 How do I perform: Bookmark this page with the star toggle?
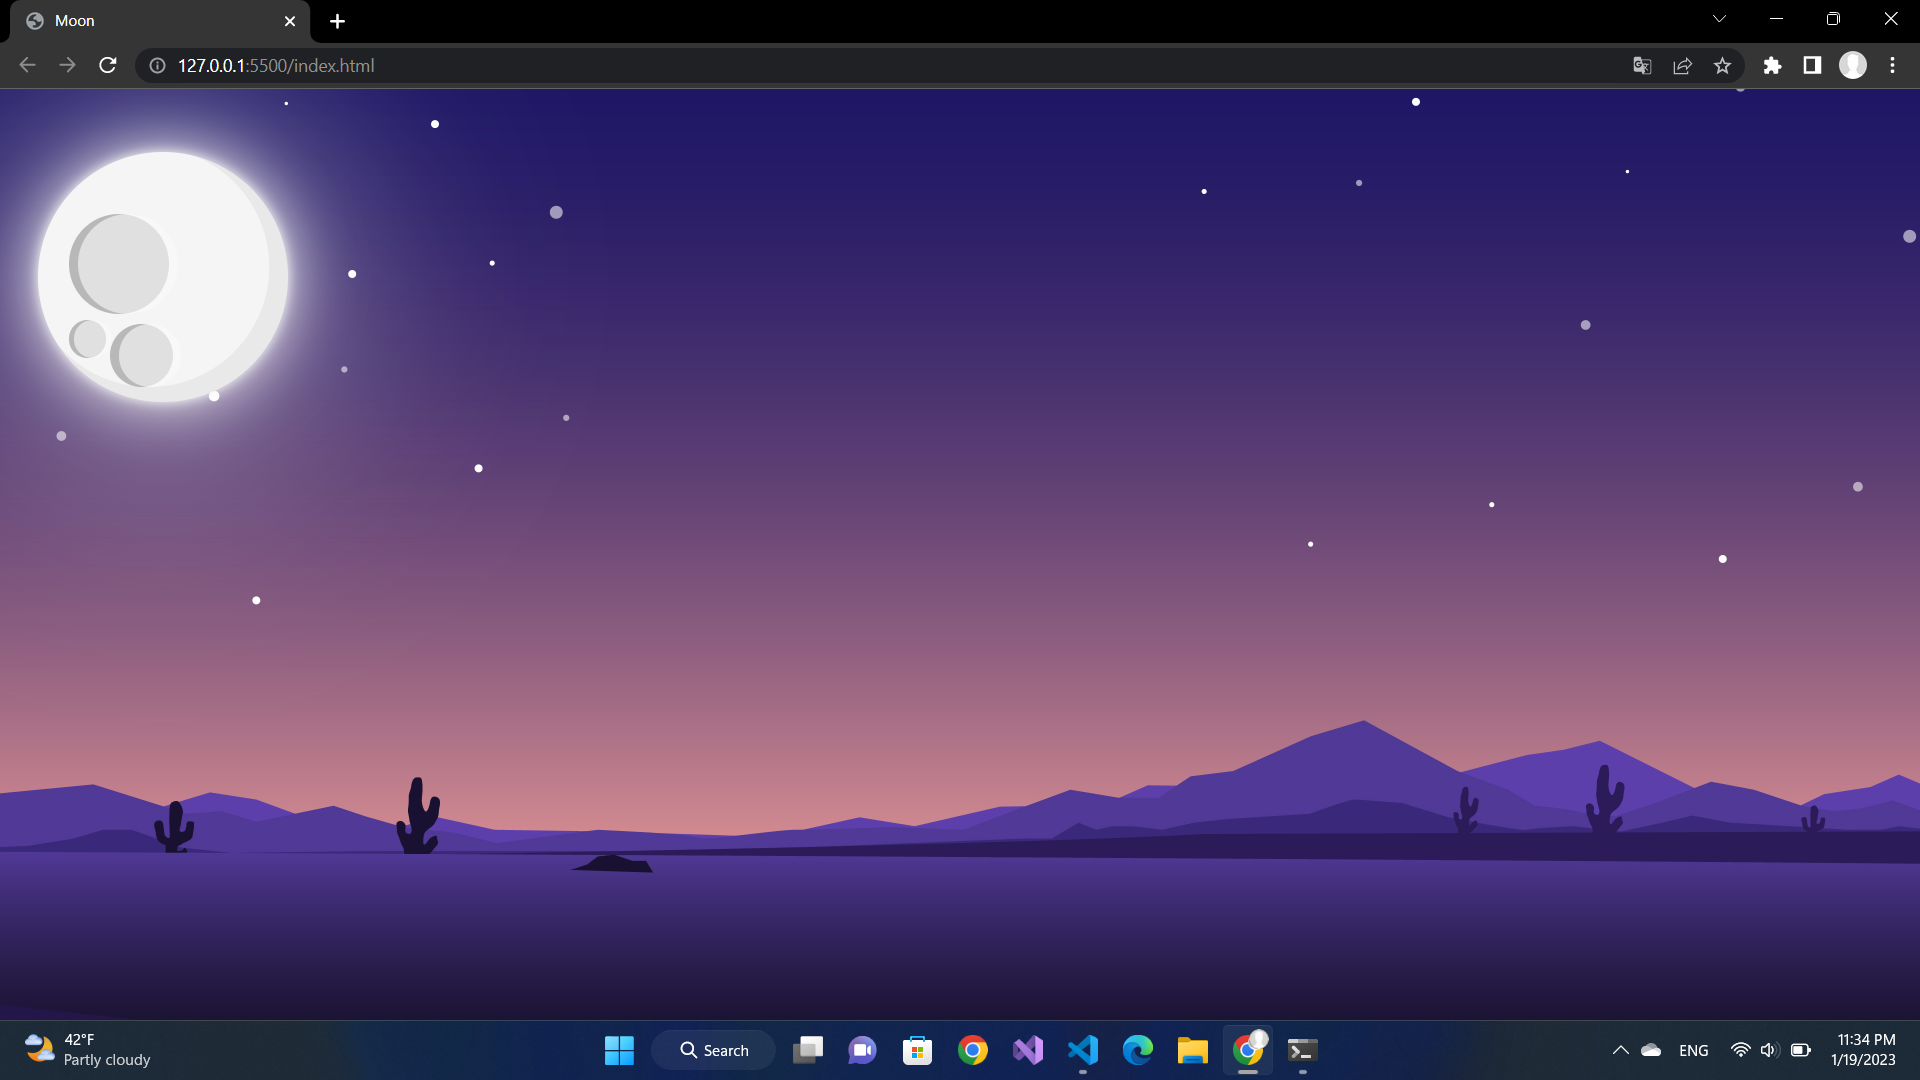(x=1722, y=65)
